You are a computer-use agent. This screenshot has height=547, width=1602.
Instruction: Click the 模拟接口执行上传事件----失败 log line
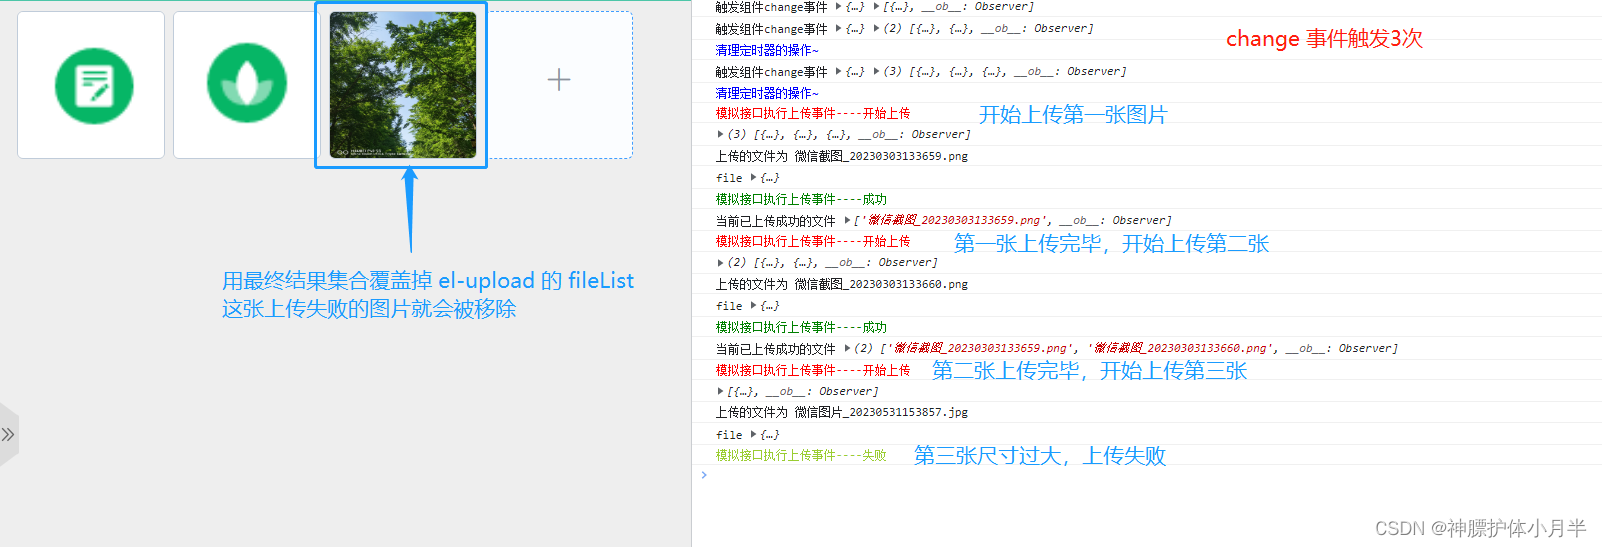[x=801, y=455]
